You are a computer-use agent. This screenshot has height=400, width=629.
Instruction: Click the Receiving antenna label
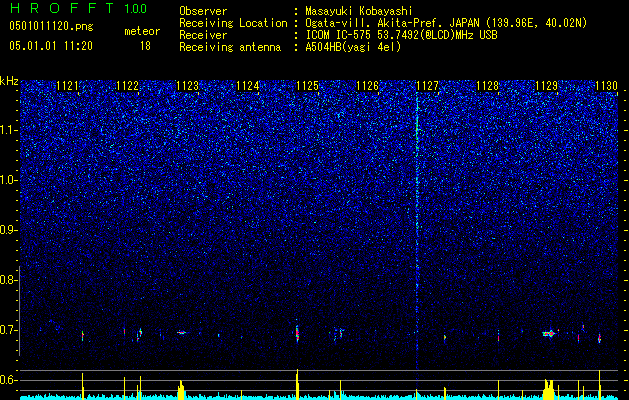coord(230,47)
